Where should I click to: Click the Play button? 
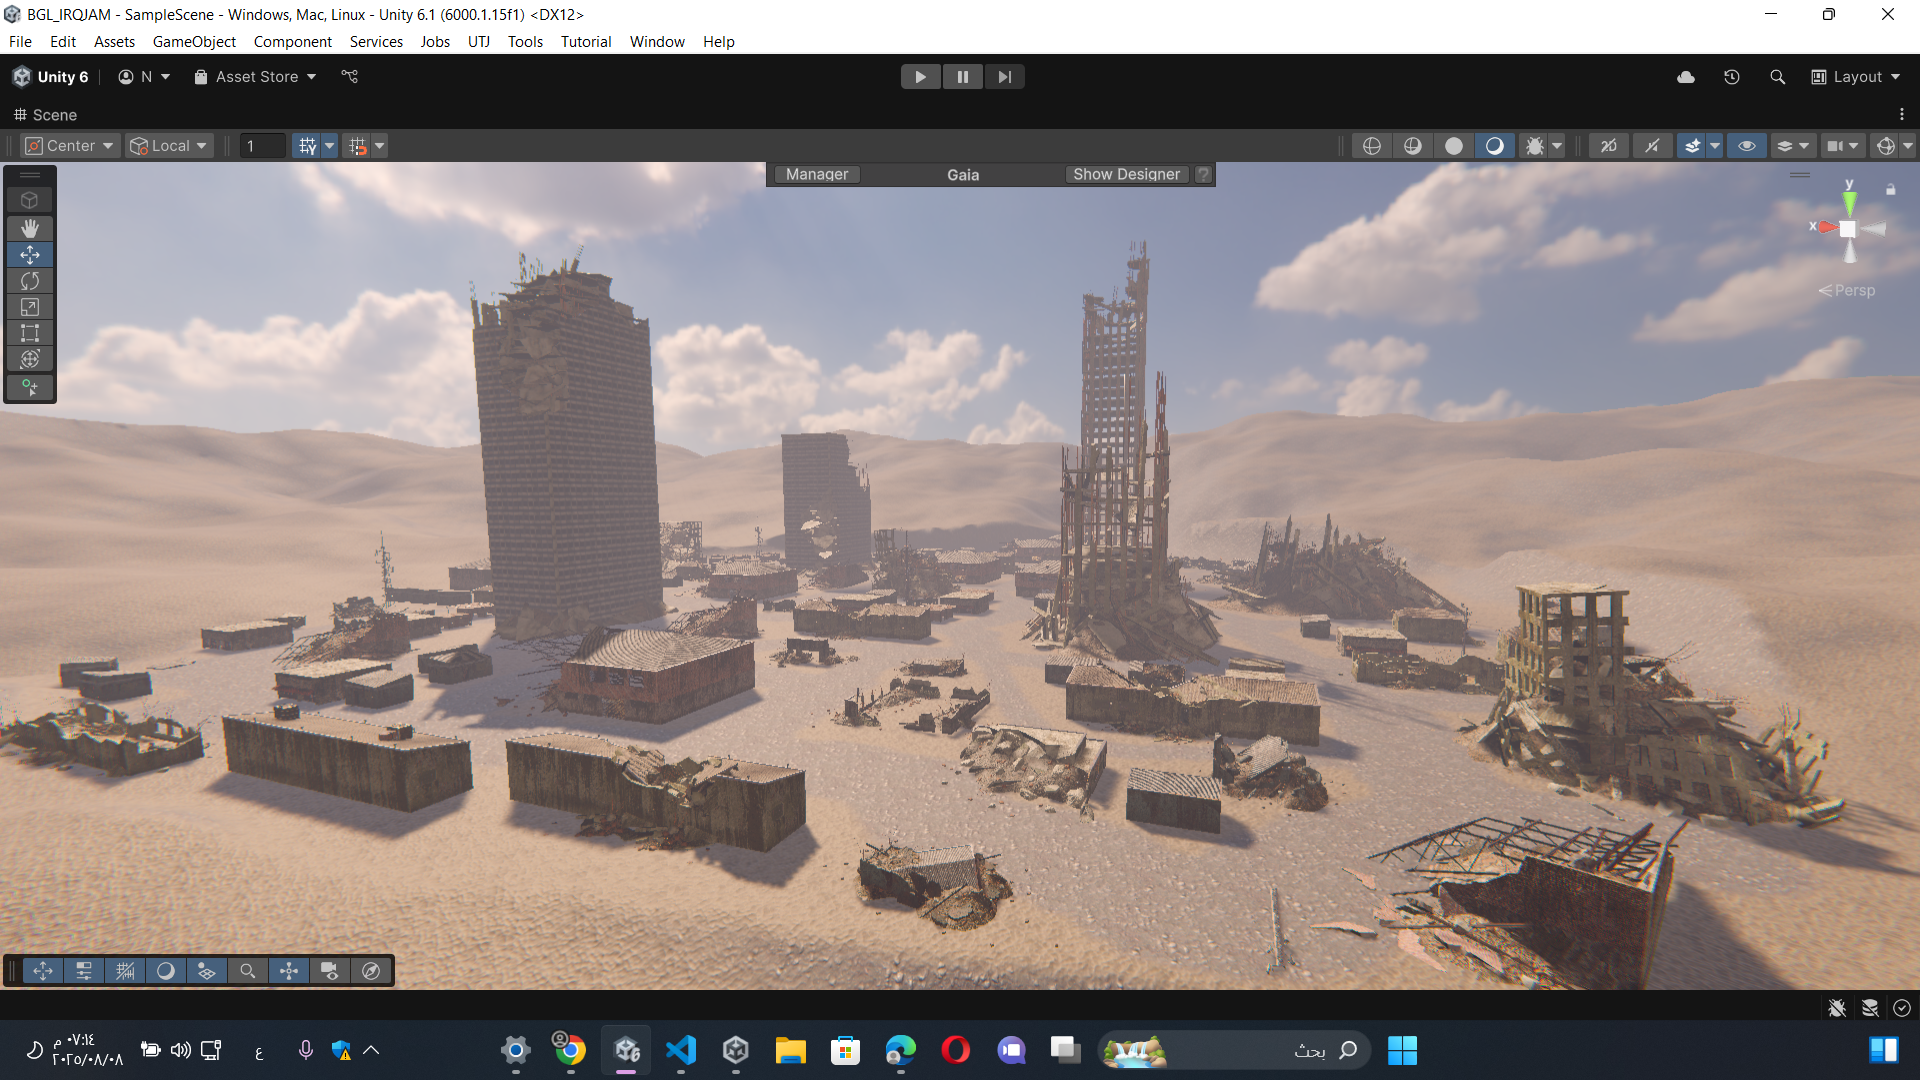920,77
